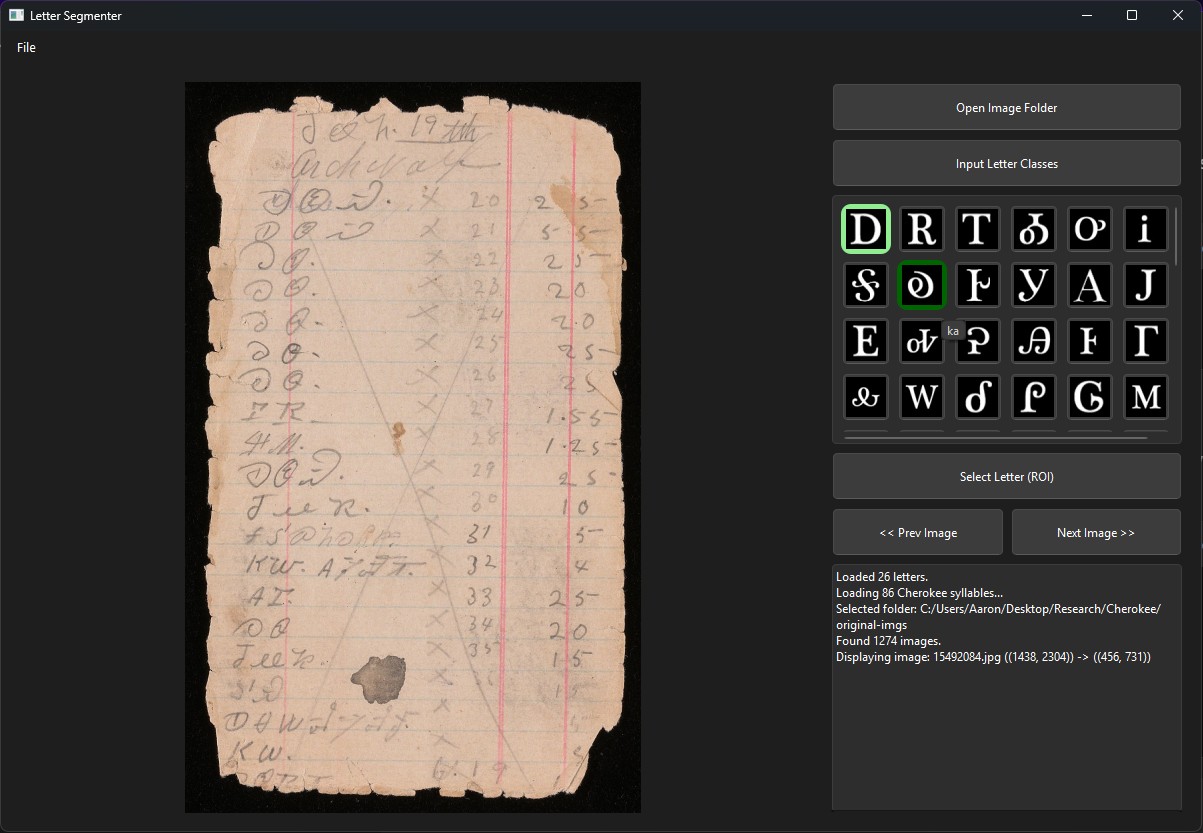Select the W-shaped Ꮃ (la) syllable icon
The height and width of the screenshot is (833, 1203).
(921, 397)
